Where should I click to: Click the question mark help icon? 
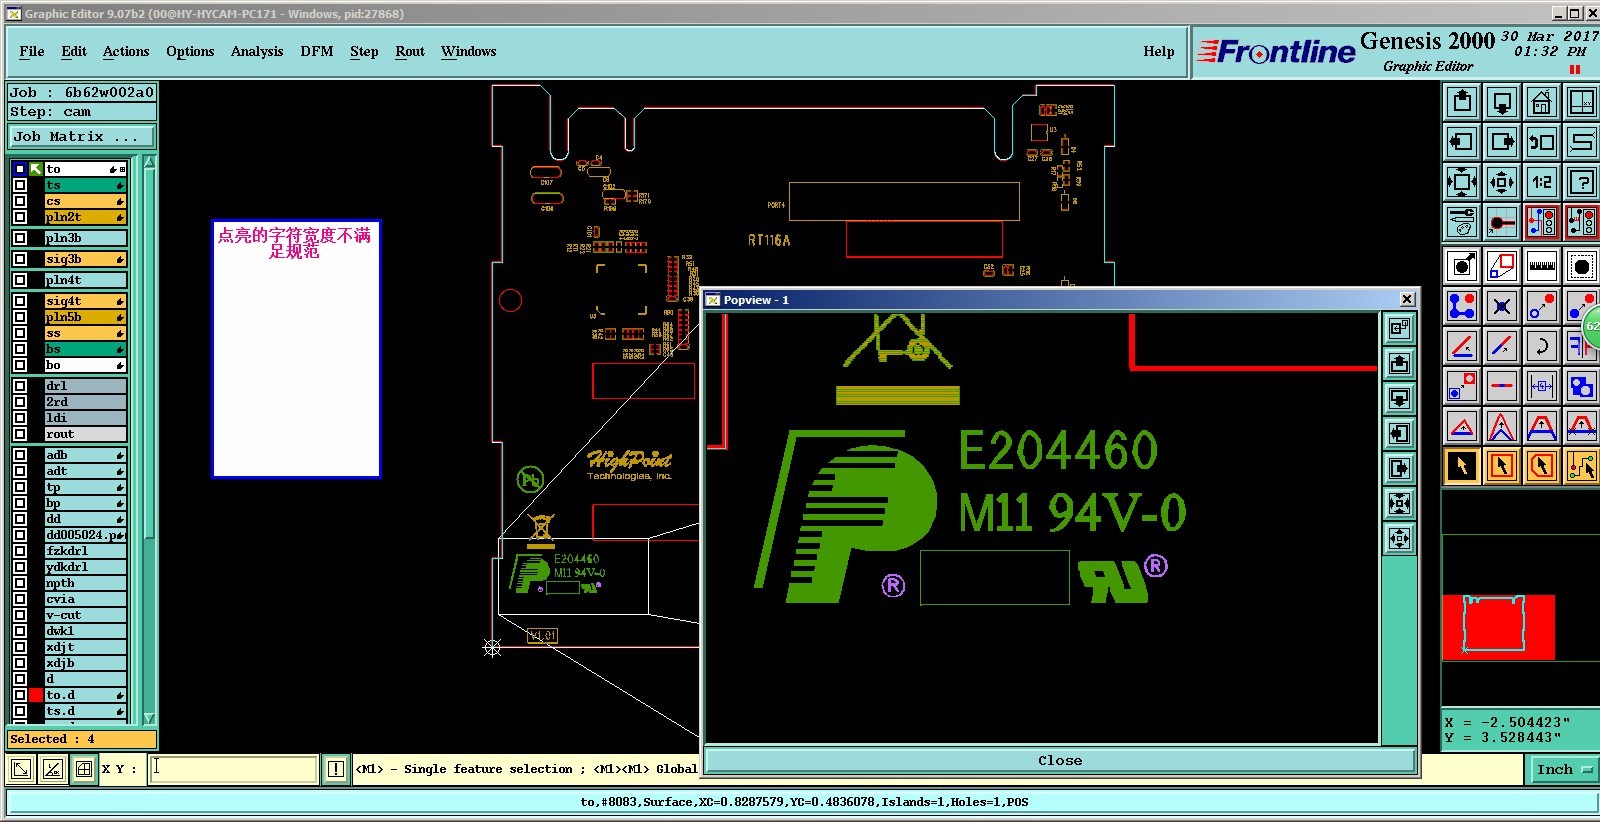click(x=1582, y=182)
